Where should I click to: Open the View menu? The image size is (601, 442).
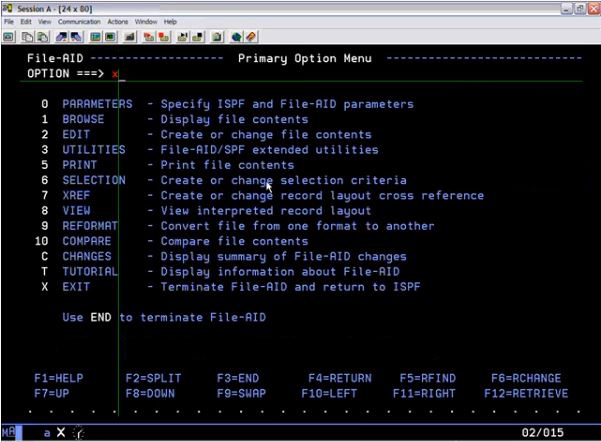44,22
